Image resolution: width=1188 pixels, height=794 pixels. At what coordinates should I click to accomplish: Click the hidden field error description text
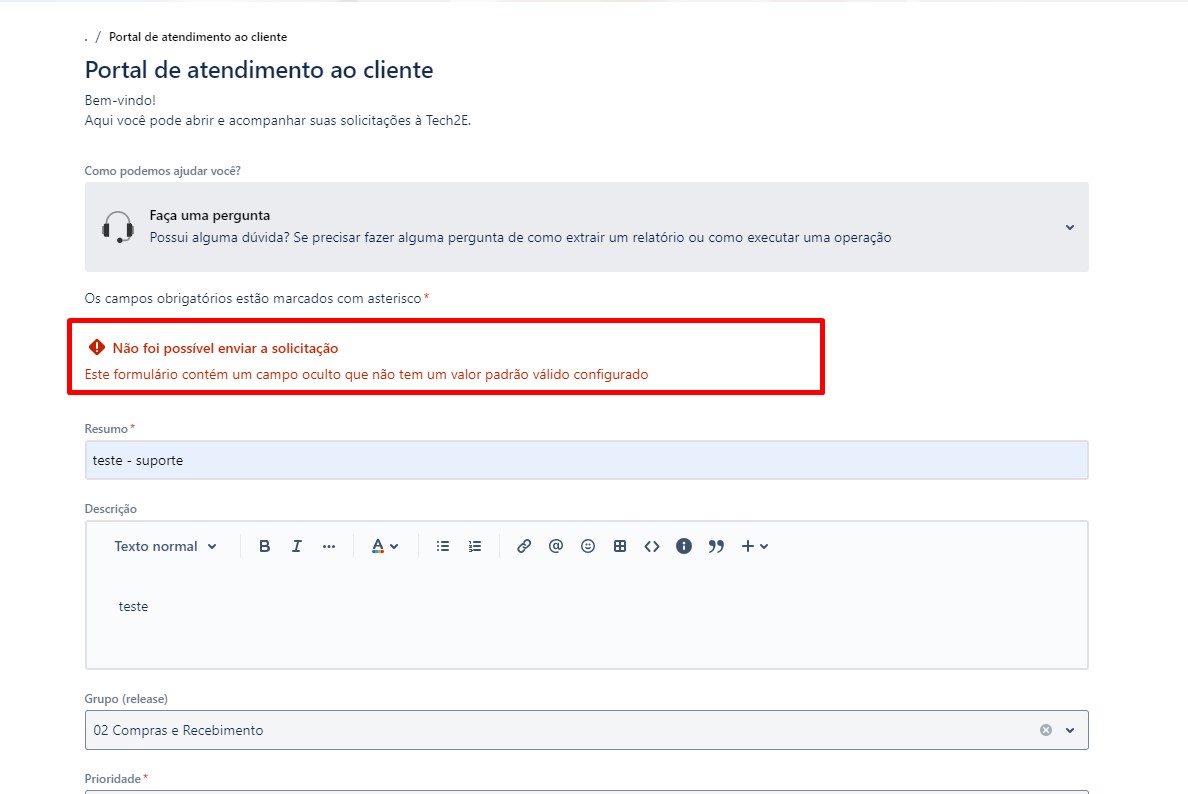pos(367,374)
